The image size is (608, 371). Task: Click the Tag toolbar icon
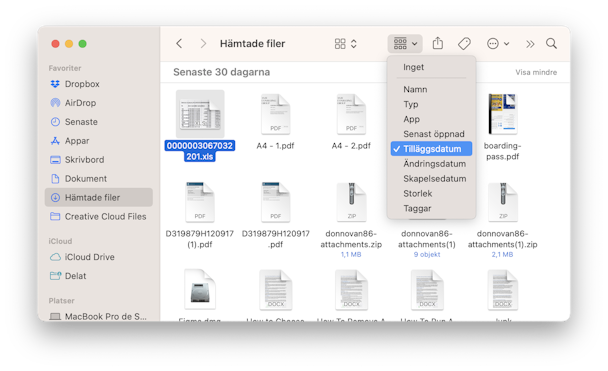click(x=464, y=44)
